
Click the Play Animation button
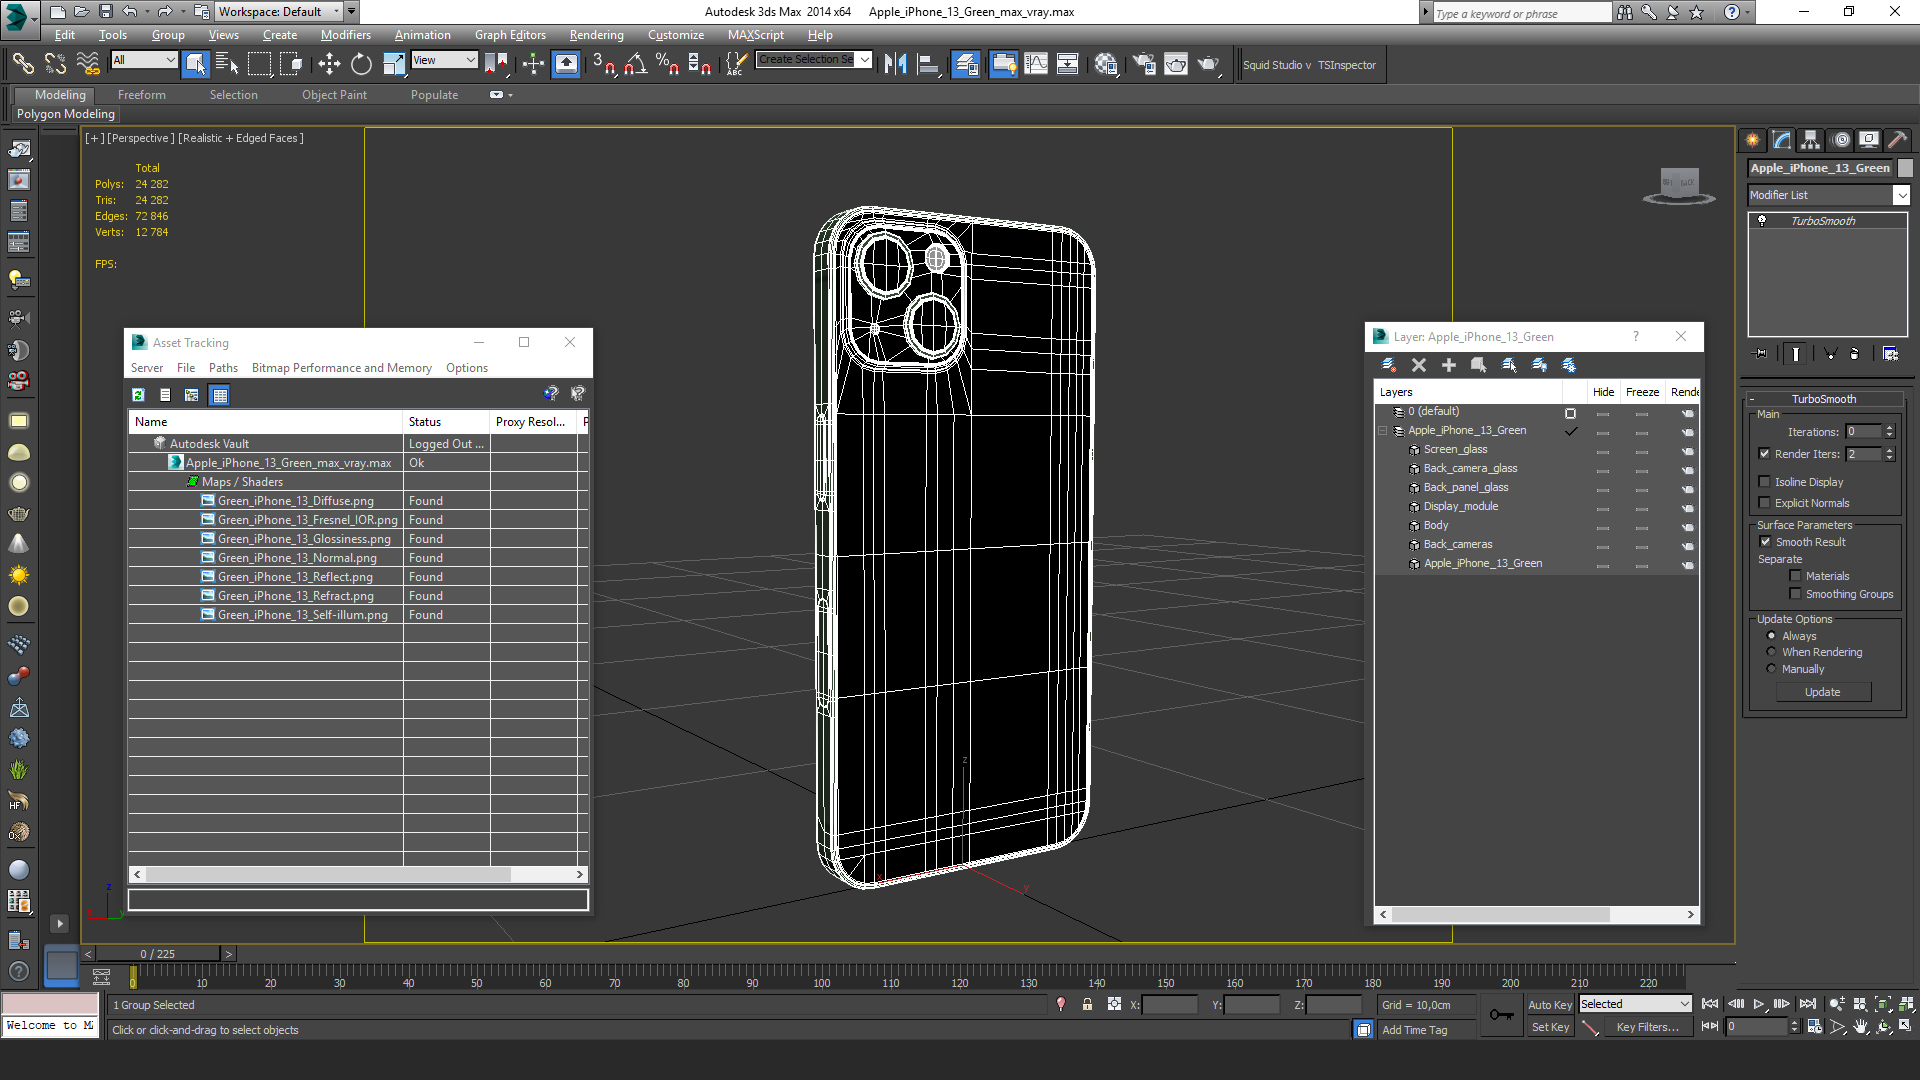point(1758,1004)
